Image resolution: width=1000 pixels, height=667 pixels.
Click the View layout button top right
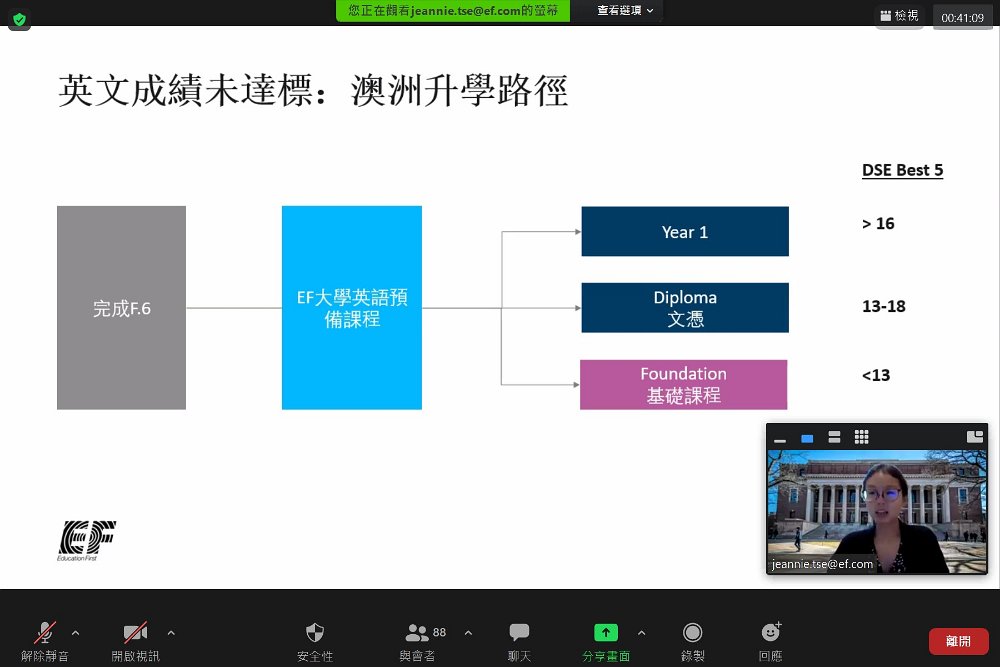[x=899, y=16]
